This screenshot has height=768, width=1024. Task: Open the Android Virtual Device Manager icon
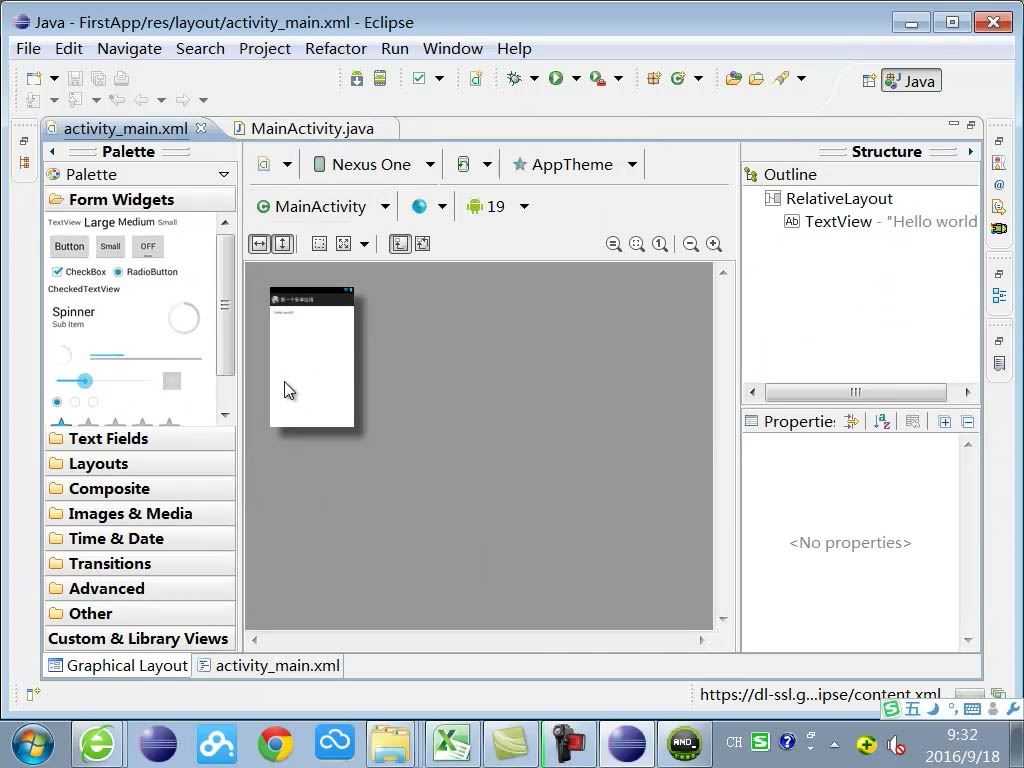[x=380, y=79]
